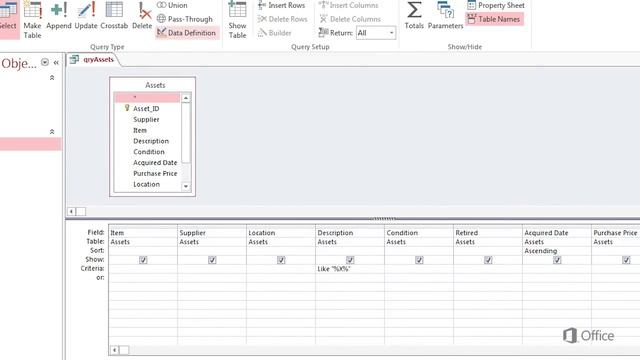Image resolution: width=640 pixels, height=360 pixels.
Task: Uncheck Show for Item column
Action: click(x=143, y=260)
